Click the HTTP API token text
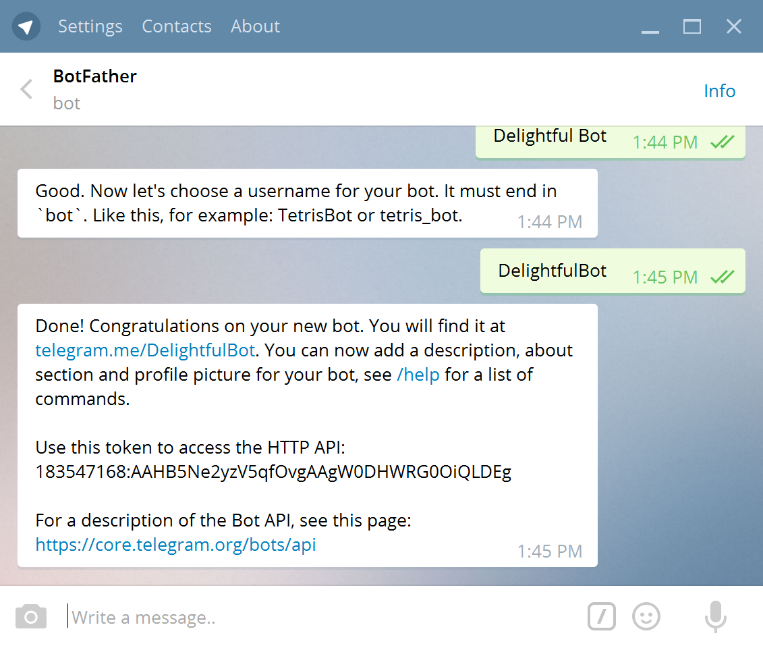Screen dimensions: 763x648 click(273, 472)
